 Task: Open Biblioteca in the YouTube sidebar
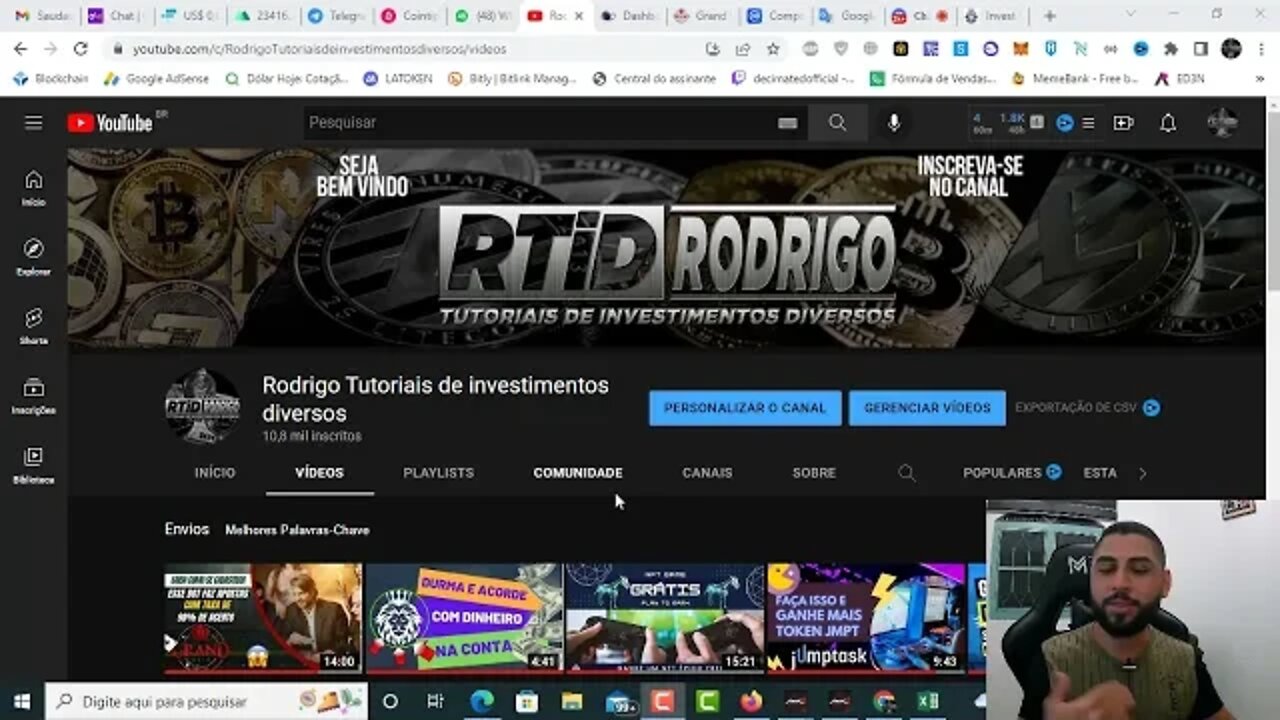[x=34, y=465]
